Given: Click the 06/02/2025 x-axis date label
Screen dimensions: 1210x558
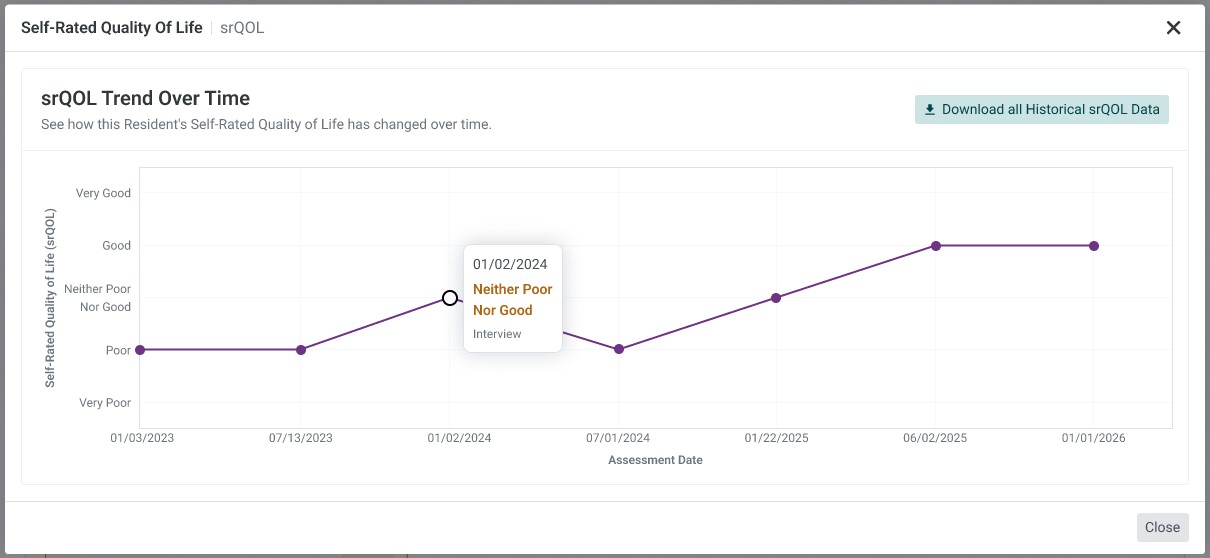Looking at the screenshot, I should click(x=935, y=438).
